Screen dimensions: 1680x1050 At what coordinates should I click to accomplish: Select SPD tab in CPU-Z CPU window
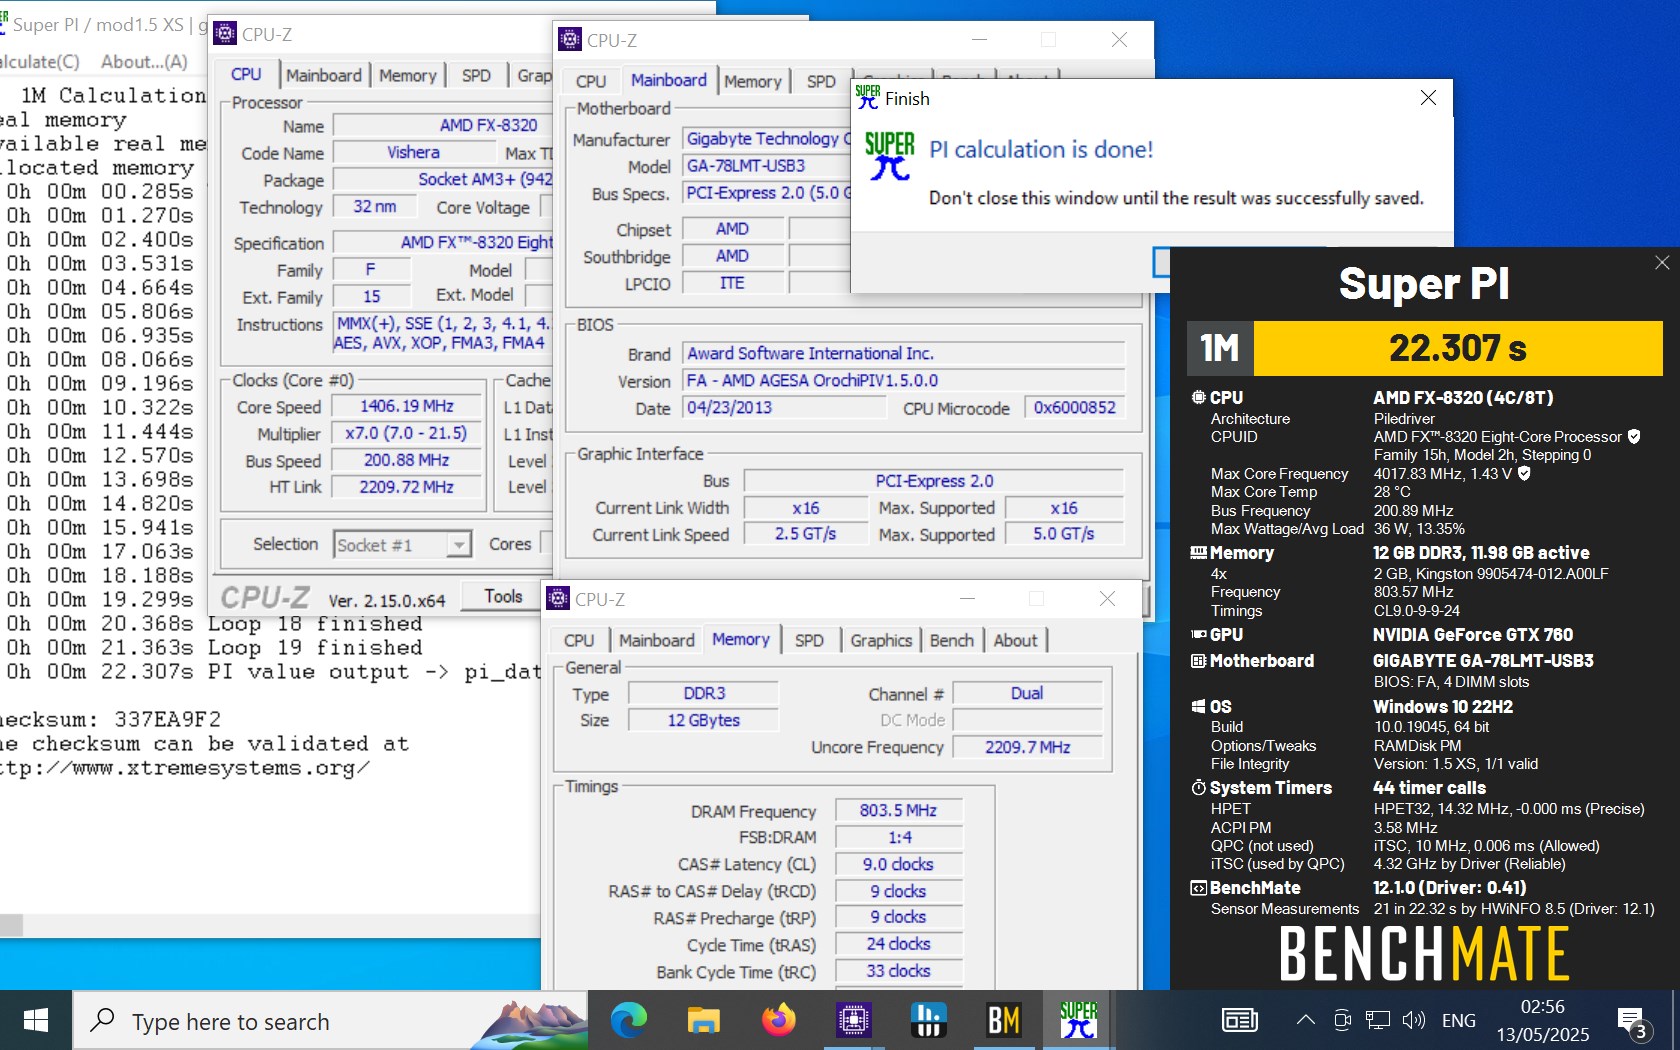click(x=476, y=75)
